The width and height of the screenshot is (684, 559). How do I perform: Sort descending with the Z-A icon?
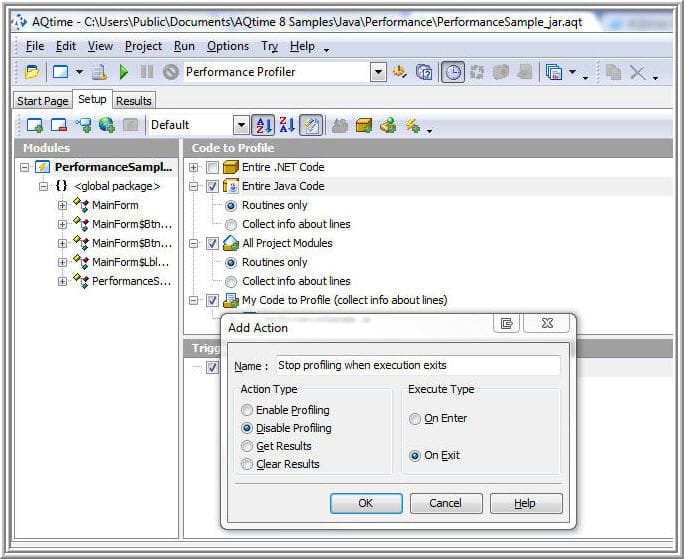[287, 125]
